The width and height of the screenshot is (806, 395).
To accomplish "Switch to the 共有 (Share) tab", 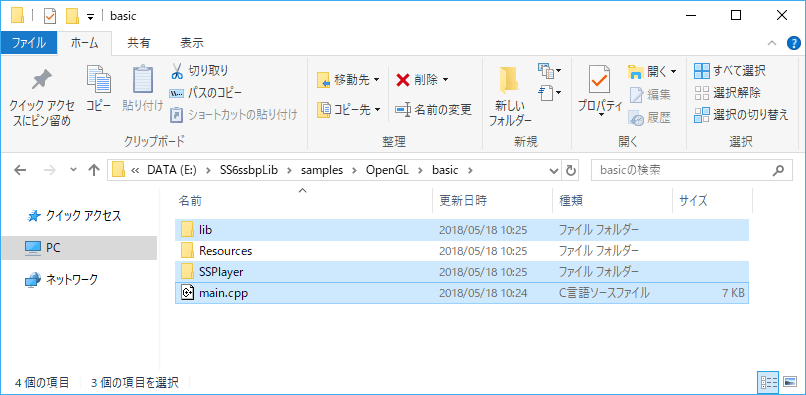I will click(x=139, y=43).
